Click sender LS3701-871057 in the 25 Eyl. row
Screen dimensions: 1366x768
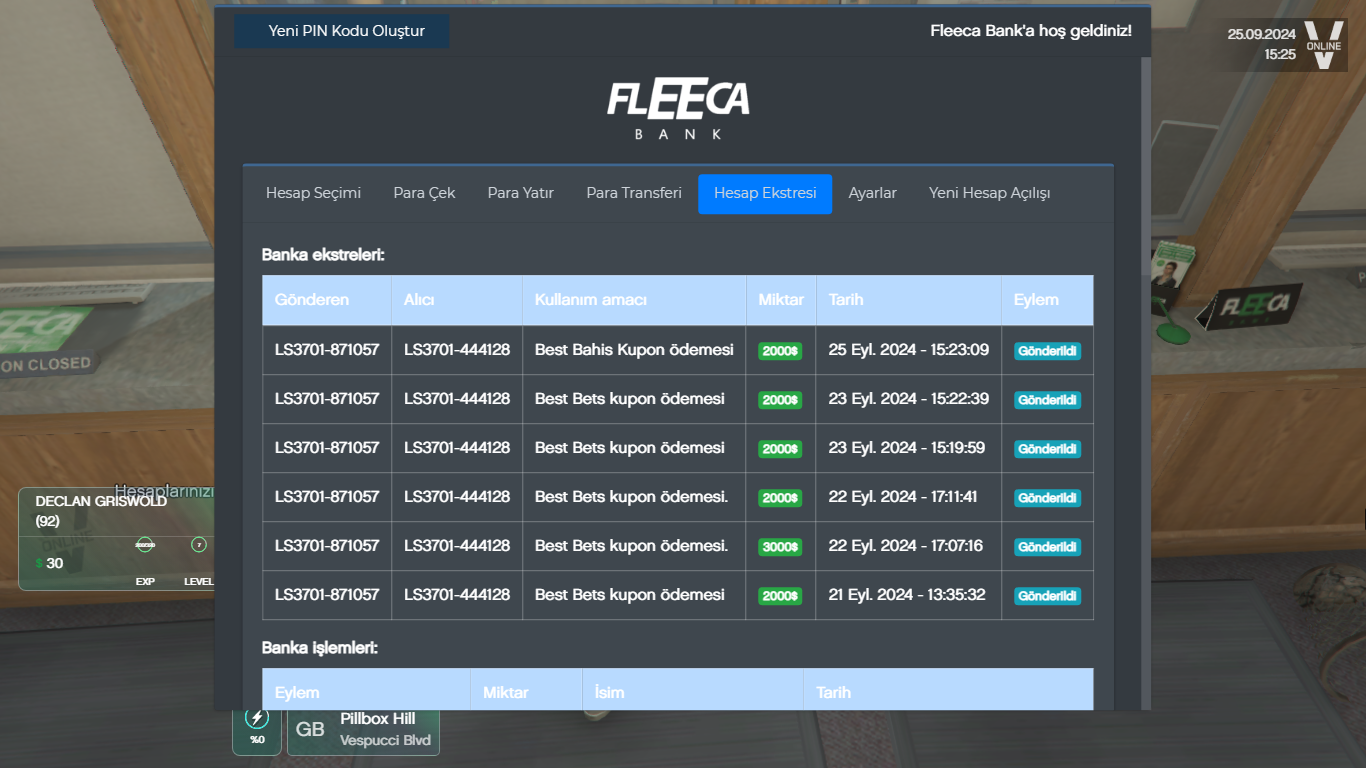pos(327,350)
